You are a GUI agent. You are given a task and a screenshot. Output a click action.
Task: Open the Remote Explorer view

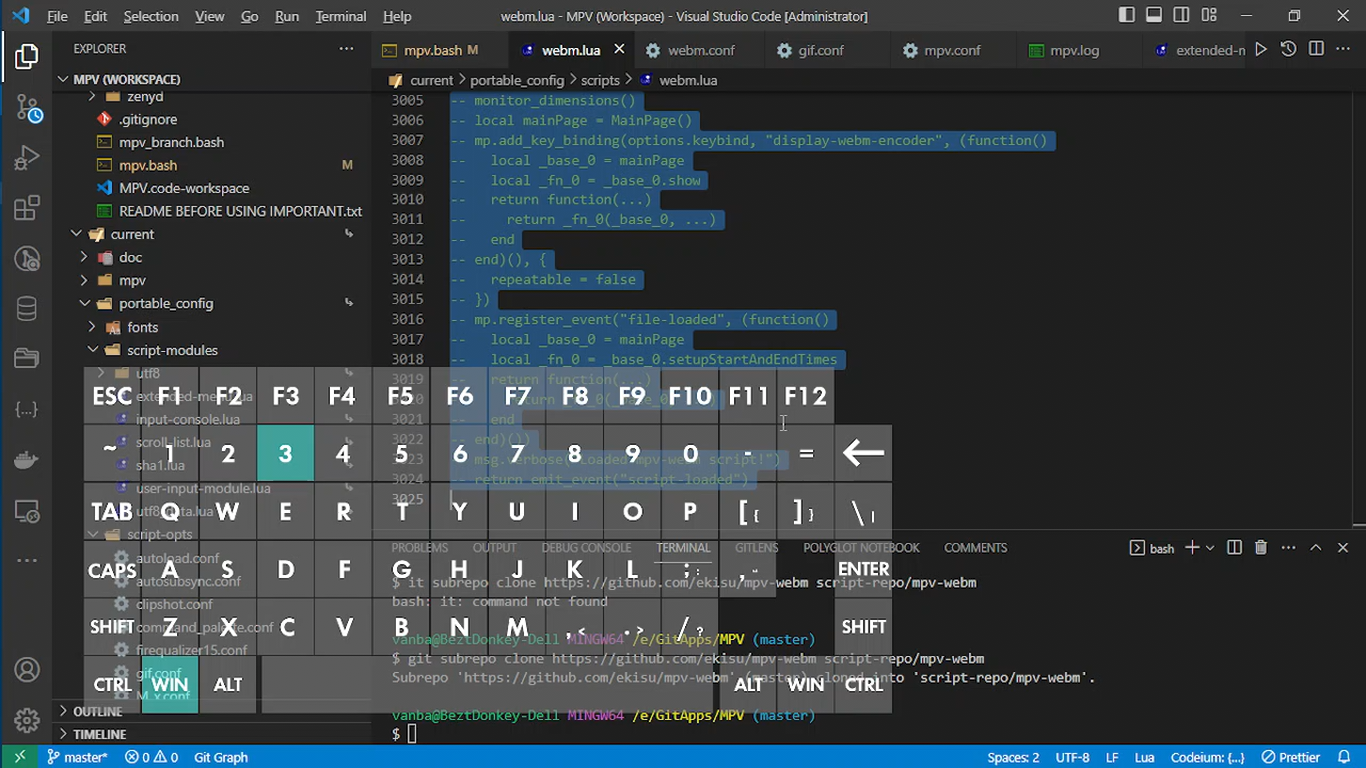tap(27, 511)
